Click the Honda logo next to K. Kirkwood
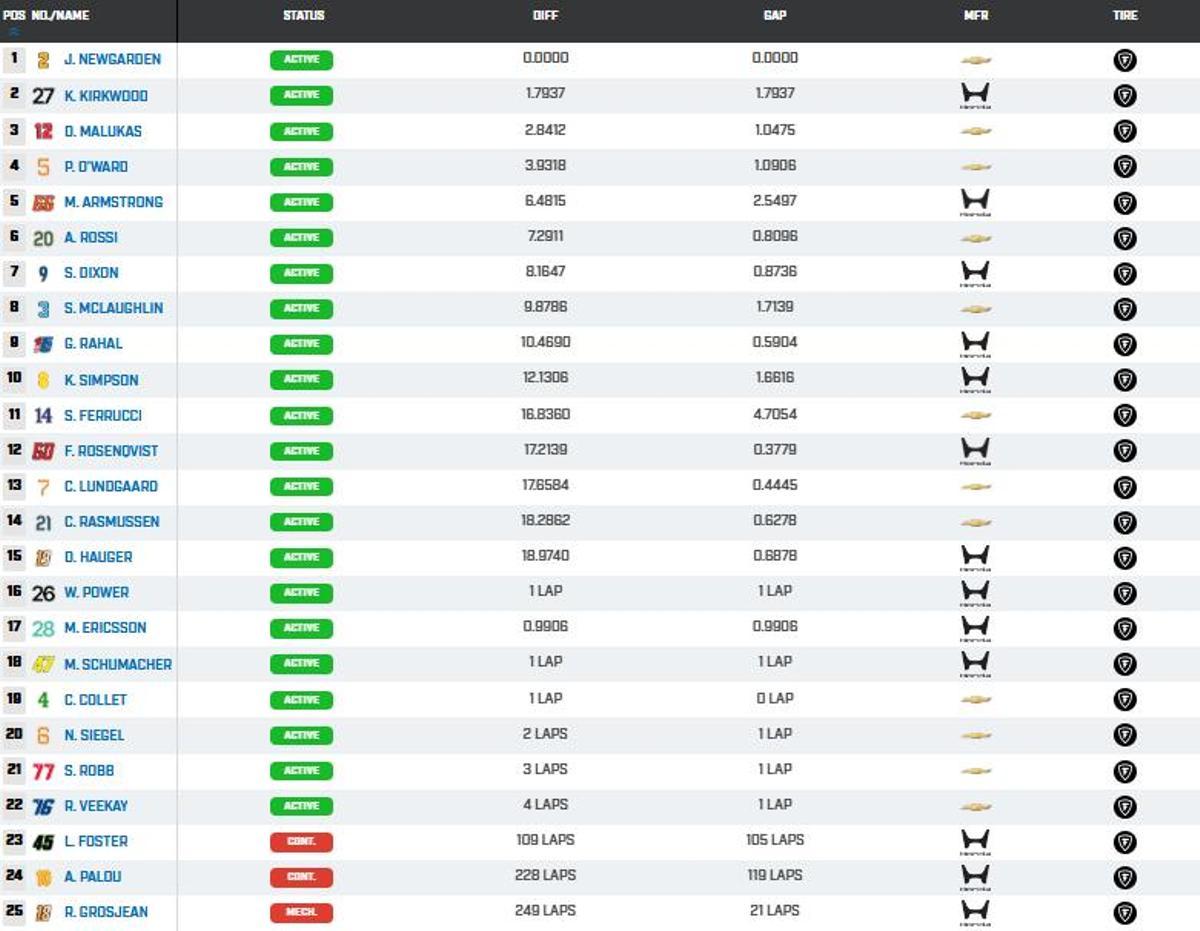This screenshot has width=1200, height=931. (975, 95)
